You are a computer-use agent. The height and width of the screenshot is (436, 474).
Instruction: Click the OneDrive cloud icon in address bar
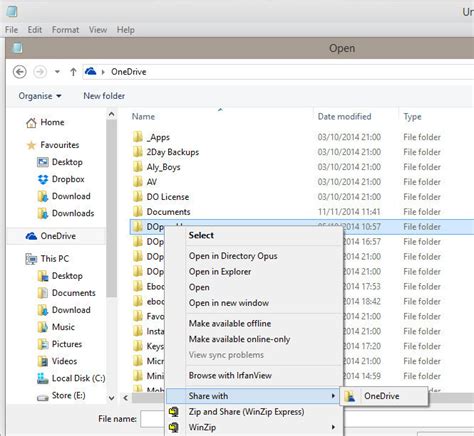91,71
